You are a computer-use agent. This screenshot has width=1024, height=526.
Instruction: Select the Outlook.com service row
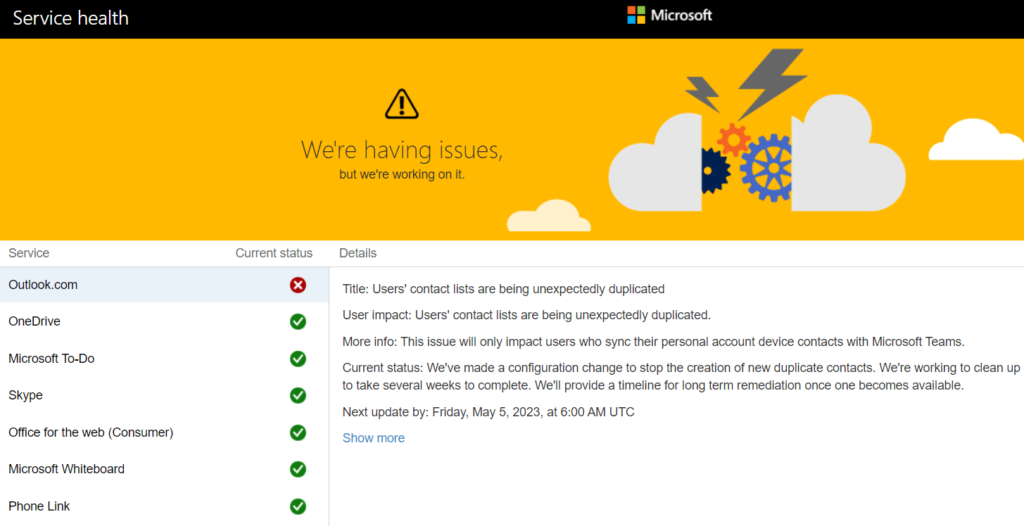[164, 285]
